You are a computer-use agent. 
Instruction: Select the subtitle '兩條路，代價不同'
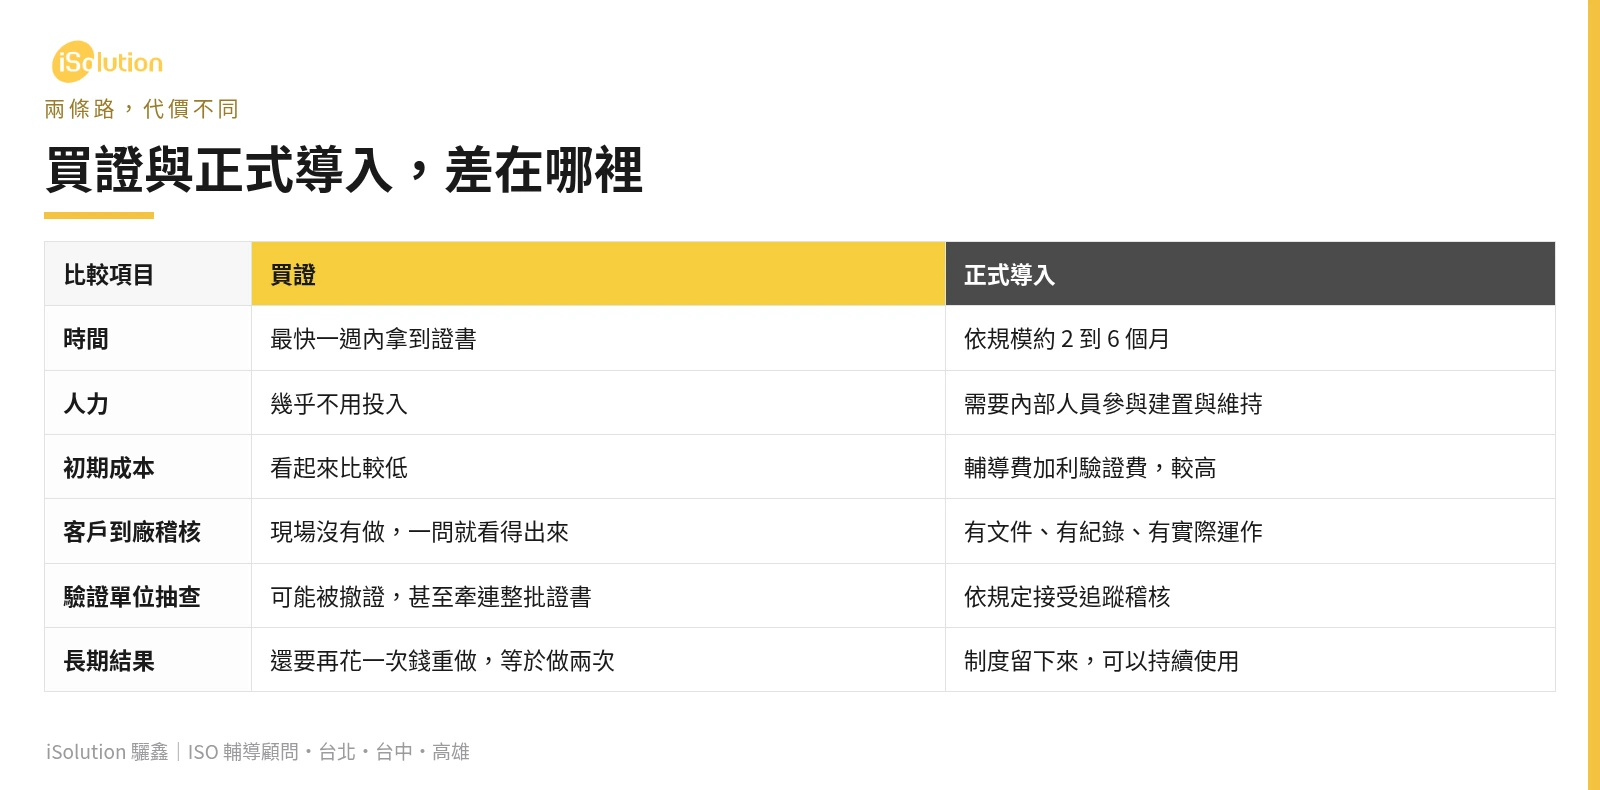click(x=141, y=109)
